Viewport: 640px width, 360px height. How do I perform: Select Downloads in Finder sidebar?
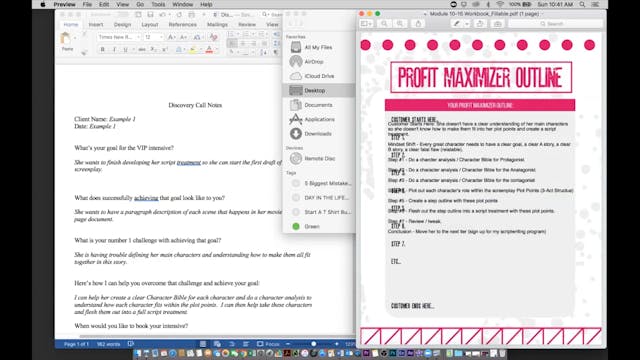coord(318,133)
